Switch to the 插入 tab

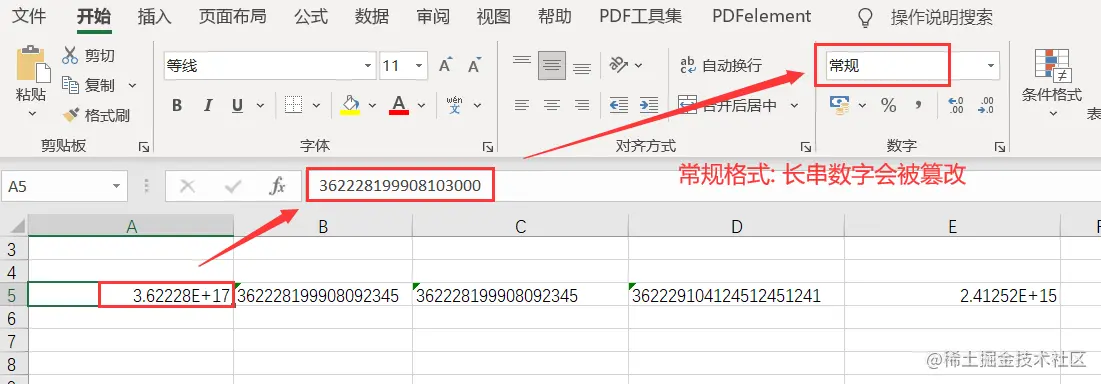pyautogui.click(x=154, y=17)
